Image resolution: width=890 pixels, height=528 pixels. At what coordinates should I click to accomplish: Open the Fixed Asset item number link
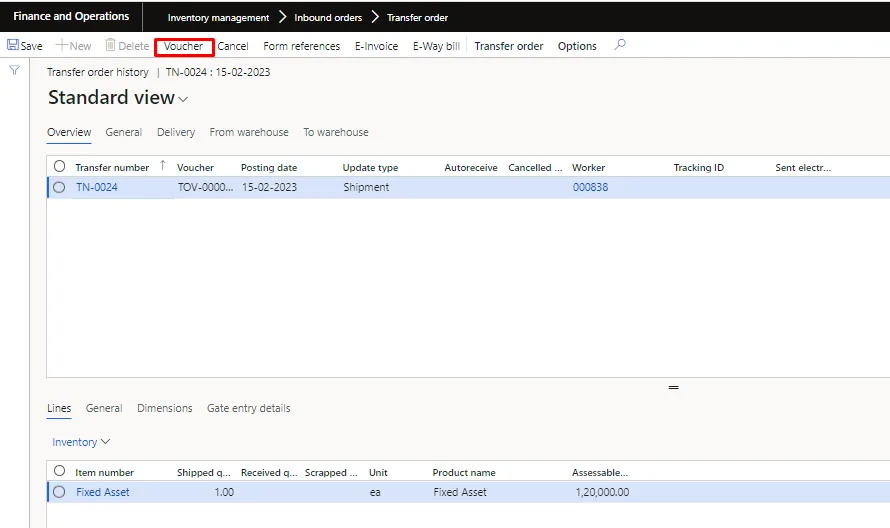click(103, 492)
